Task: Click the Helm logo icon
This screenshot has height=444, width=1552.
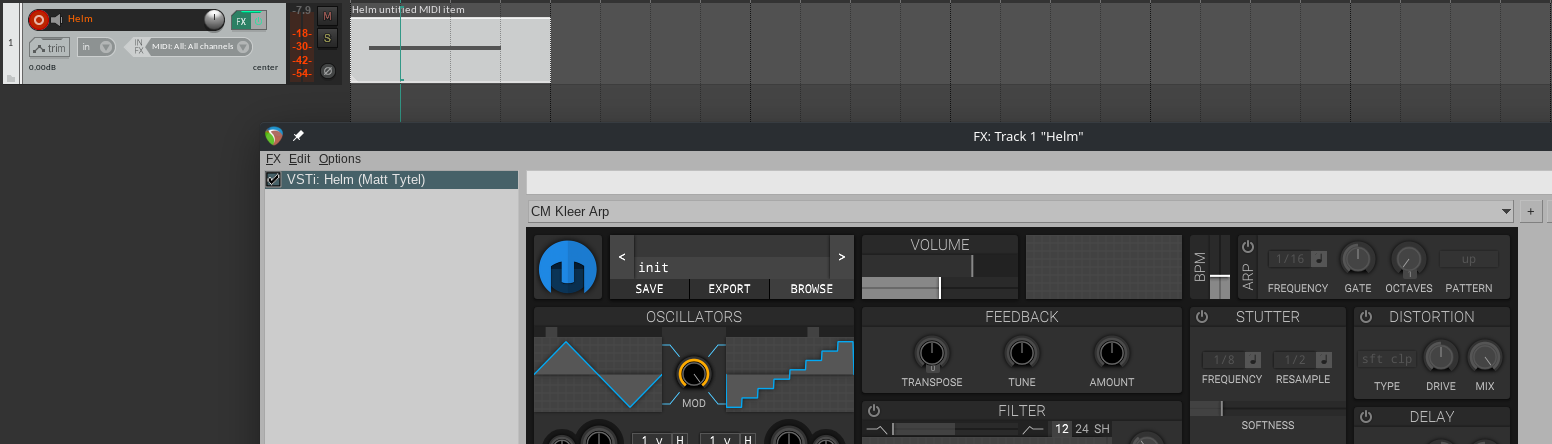Action: (x=567, y=268)
